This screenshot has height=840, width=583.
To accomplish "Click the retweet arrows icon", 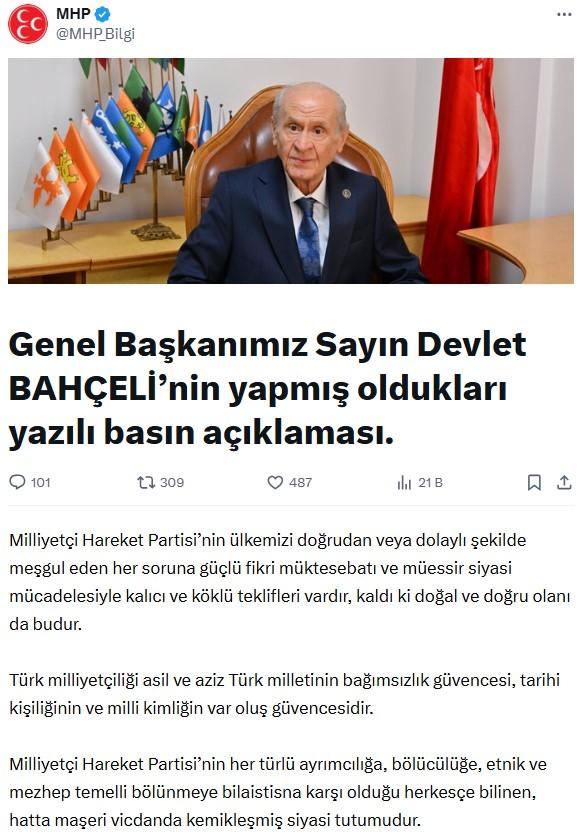I will point(146,482).
